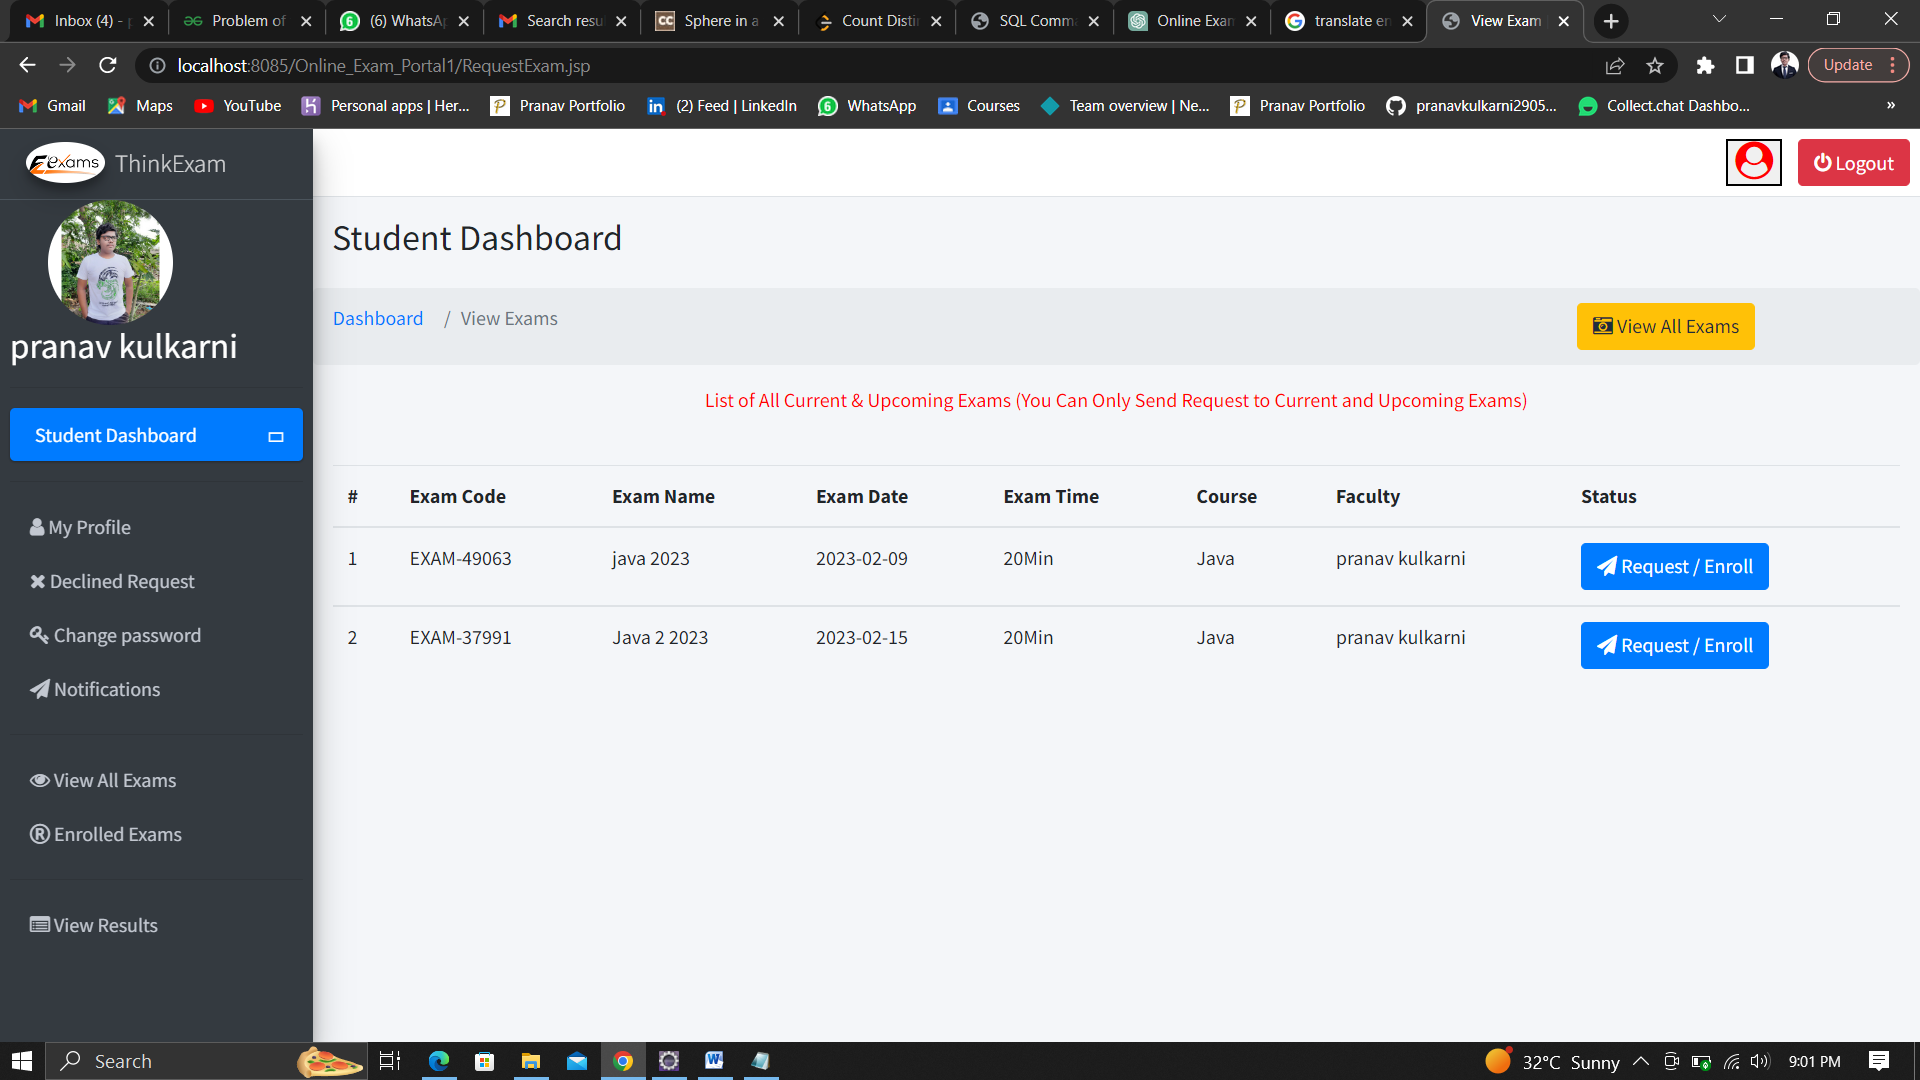Reload the page with refresh icon

[x=108, y=65]
